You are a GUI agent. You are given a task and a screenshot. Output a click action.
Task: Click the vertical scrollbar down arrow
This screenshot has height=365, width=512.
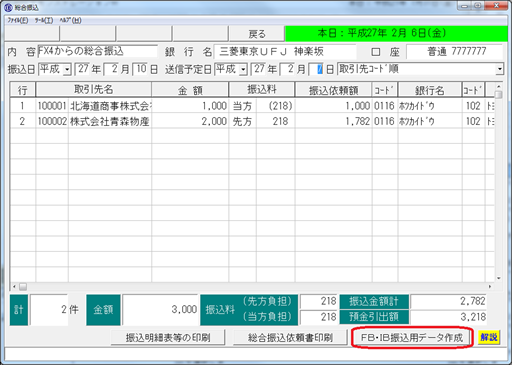click(x=499, y=278)
